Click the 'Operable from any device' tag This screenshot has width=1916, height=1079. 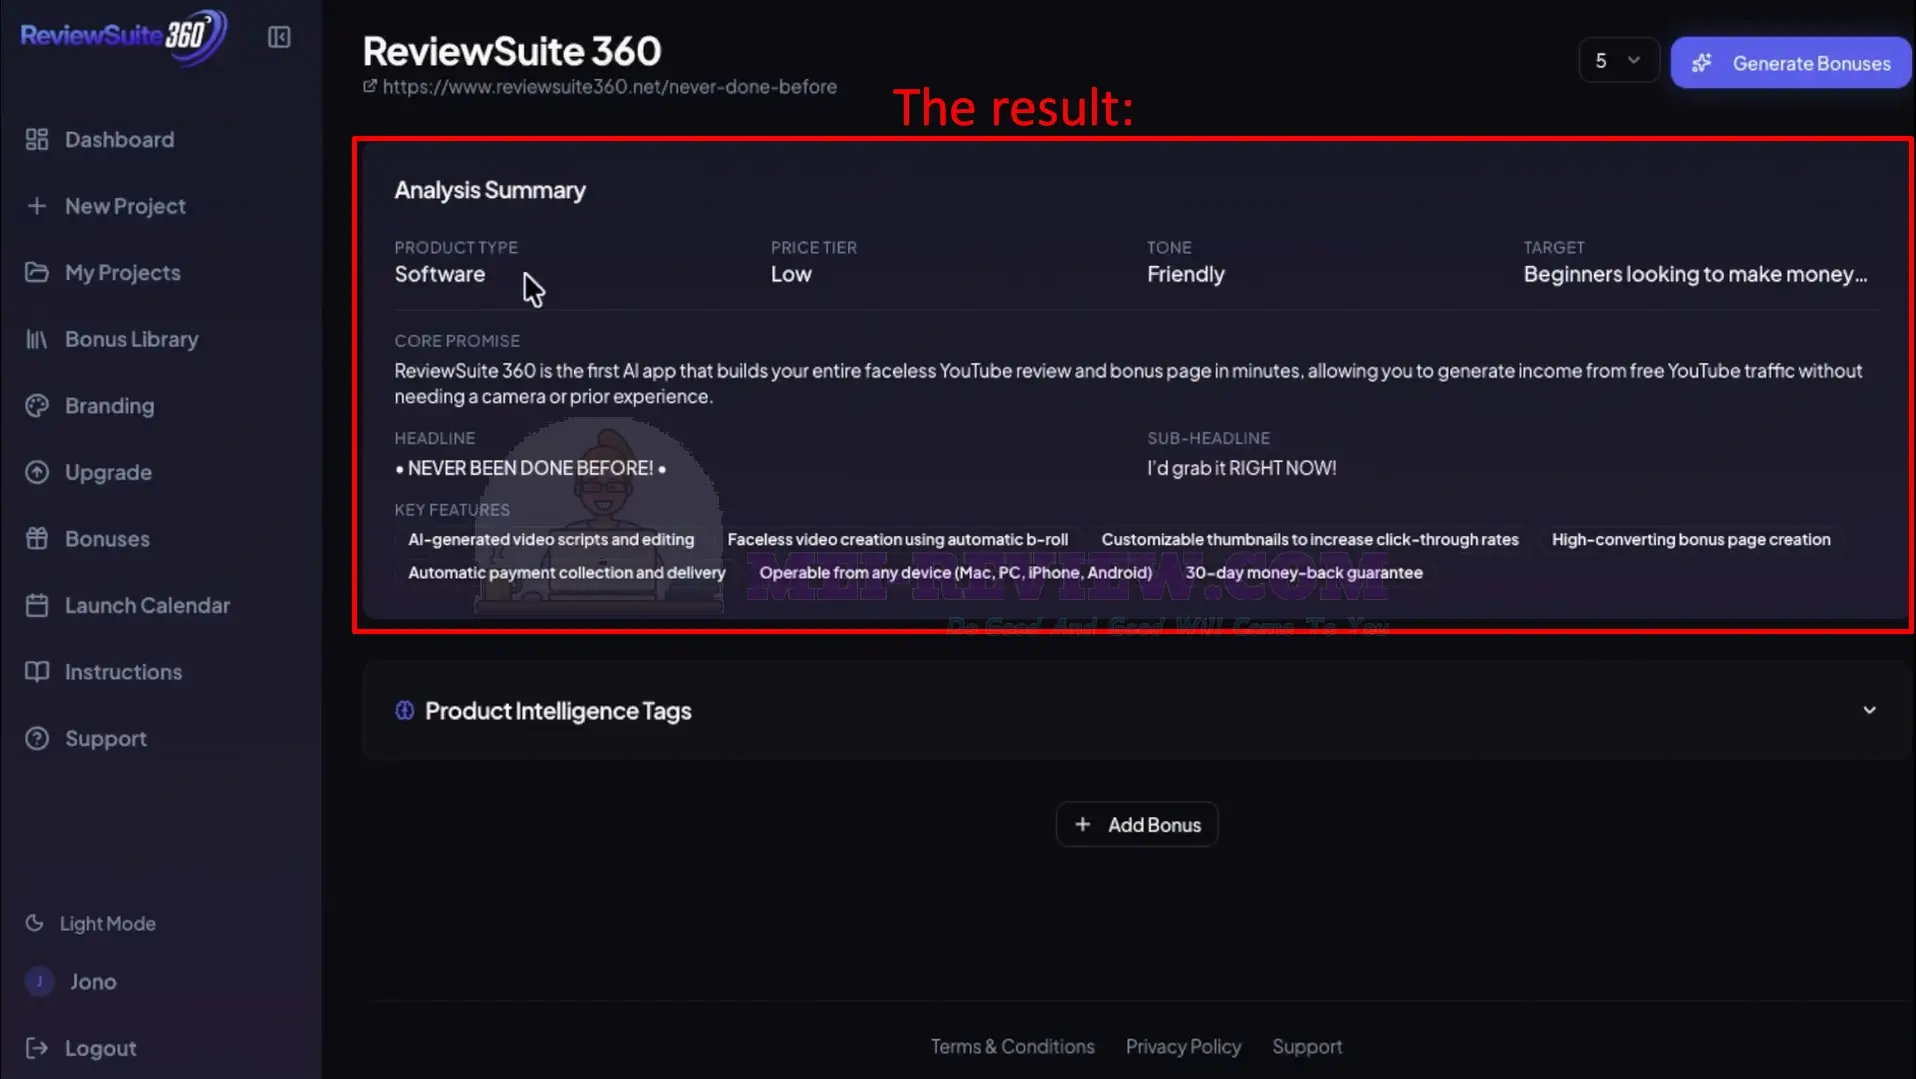[x=955, y=572]
